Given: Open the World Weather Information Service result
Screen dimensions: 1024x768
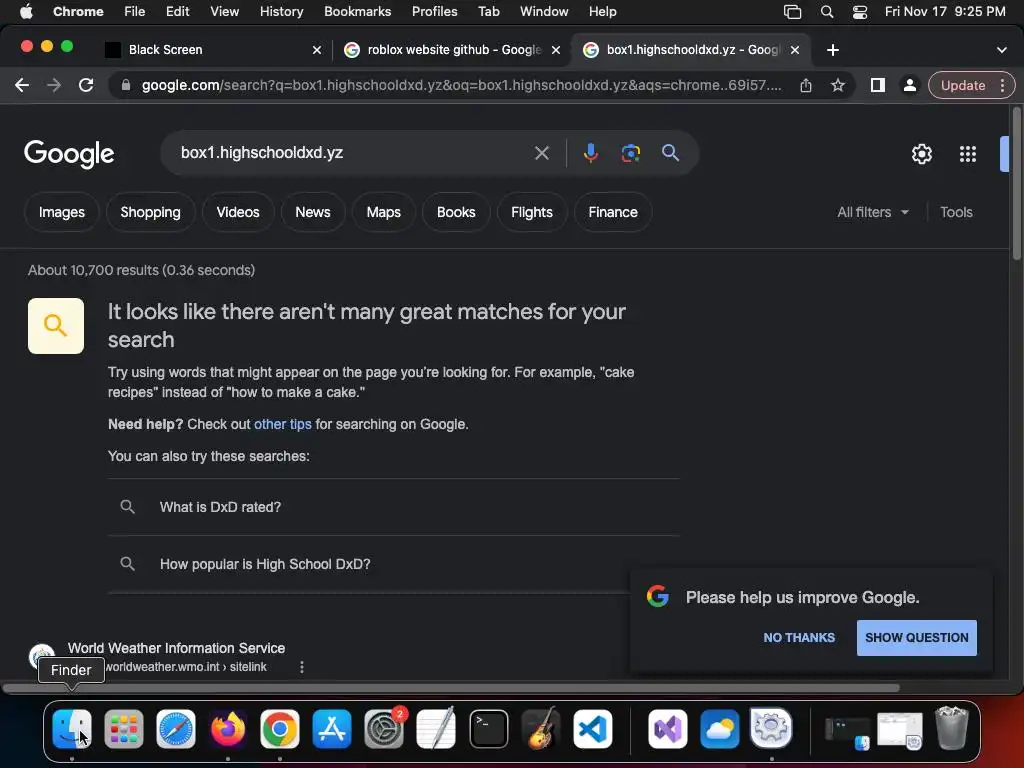Looking at the screenshot, I should click(x=176, y=648).
